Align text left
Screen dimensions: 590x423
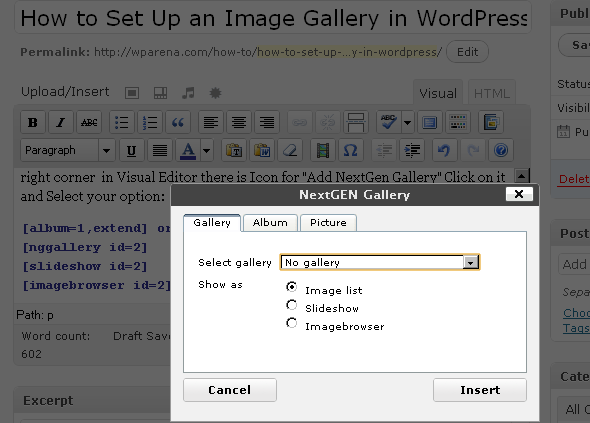coord(211,122)
